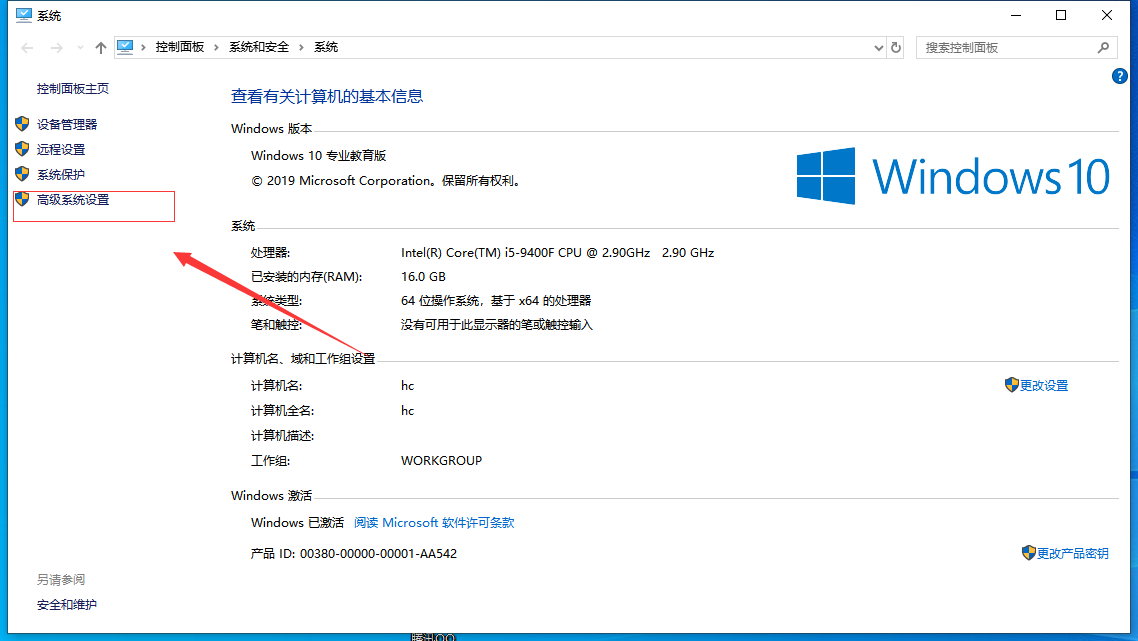
Task: Click shield icon beside 系统保护
Action: click(x=22, y=174)
